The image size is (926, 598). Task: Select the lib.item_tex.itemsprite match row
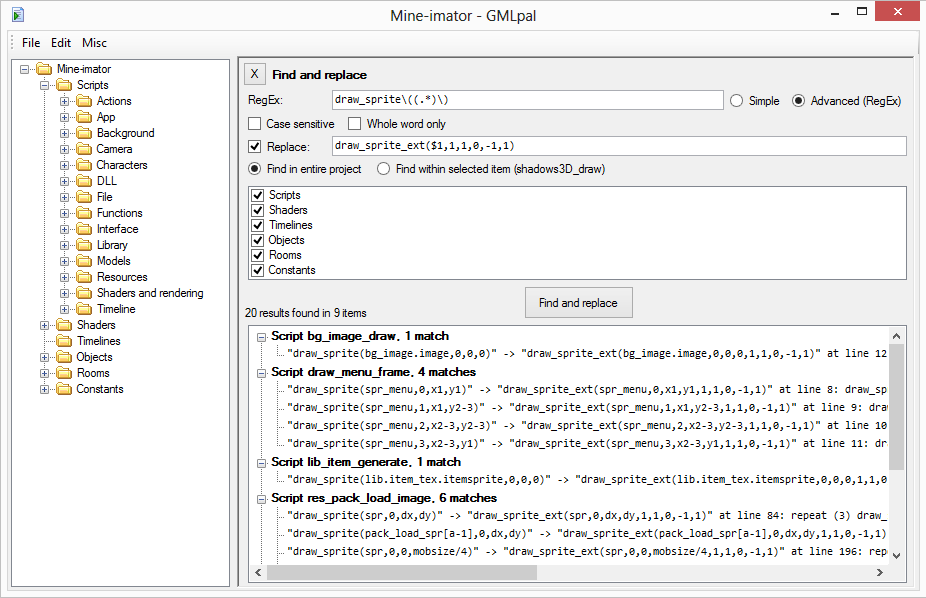587,479
